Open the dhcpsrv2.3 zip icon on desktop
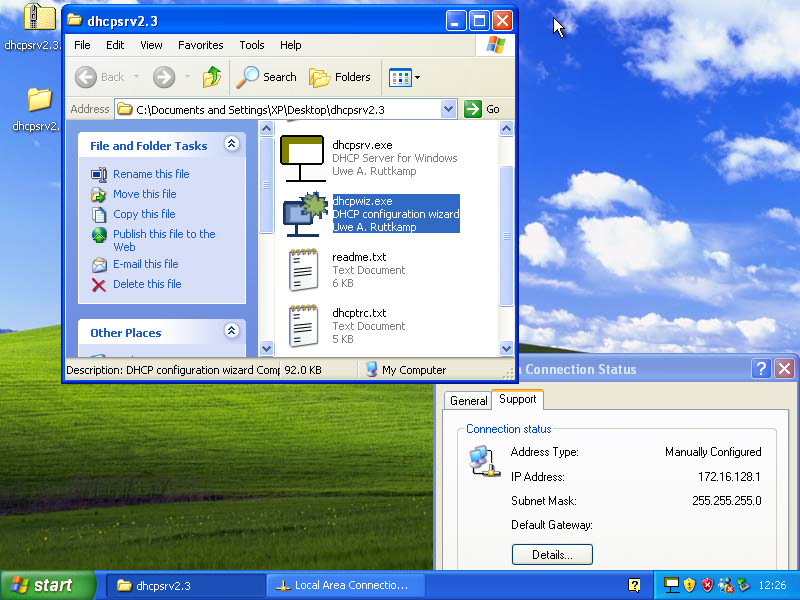Image resolution: width=800 pixels, height=600 pixels. (39, 19)
